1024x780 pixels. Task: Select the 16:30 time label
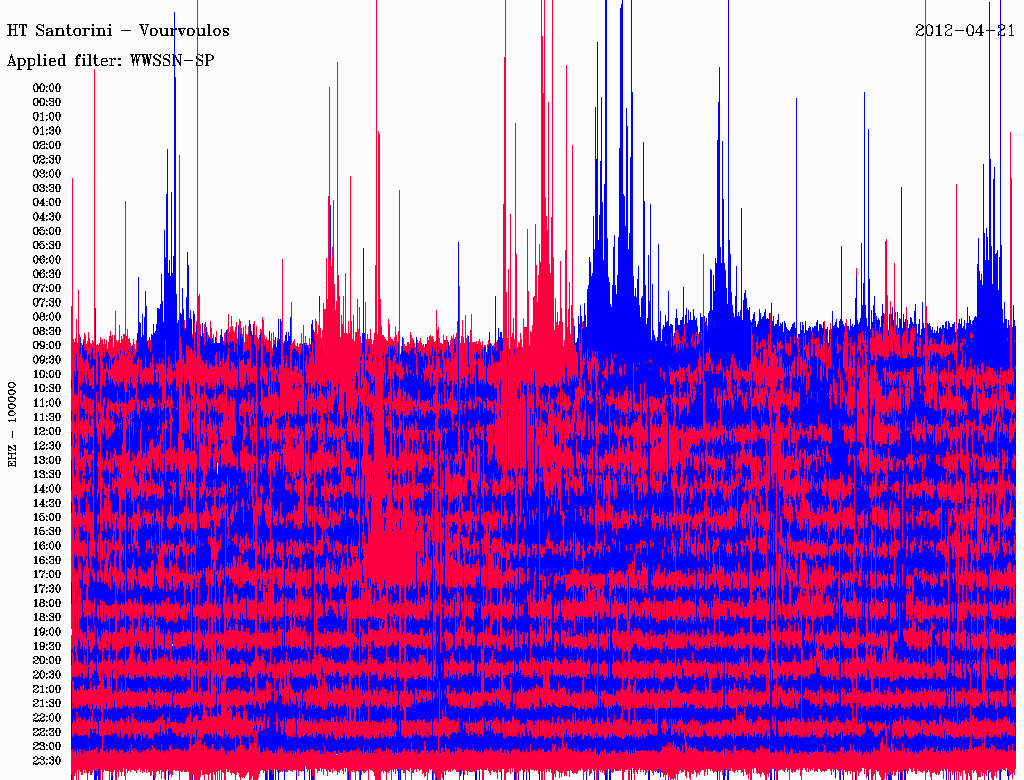pos(47,561)
